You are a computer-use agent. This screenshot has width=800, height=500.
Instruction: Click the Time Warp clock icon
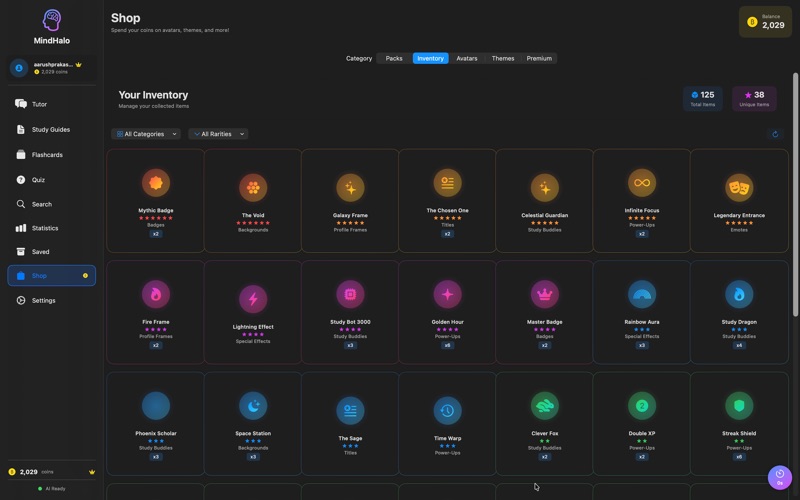(447, 410)
